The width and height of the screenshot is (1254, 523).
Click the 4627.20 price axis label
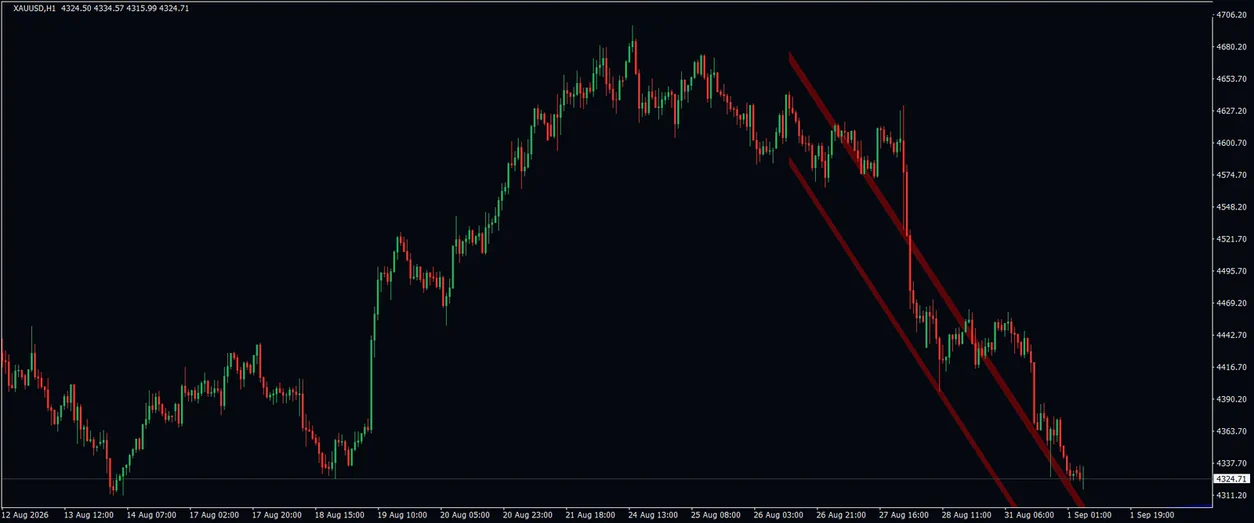(1231, 111)
